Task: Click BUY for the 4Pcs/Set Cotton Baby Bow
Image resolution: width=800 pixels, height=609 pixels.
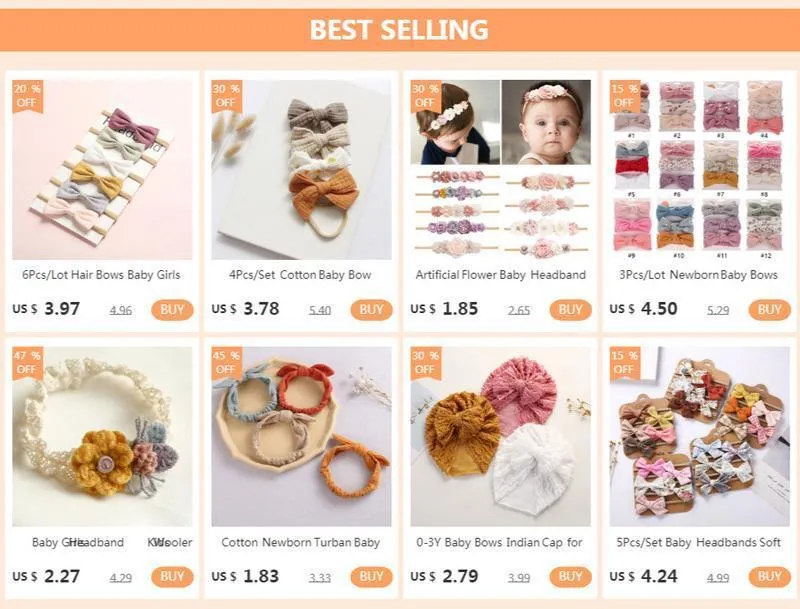Action: pos(371,310)
